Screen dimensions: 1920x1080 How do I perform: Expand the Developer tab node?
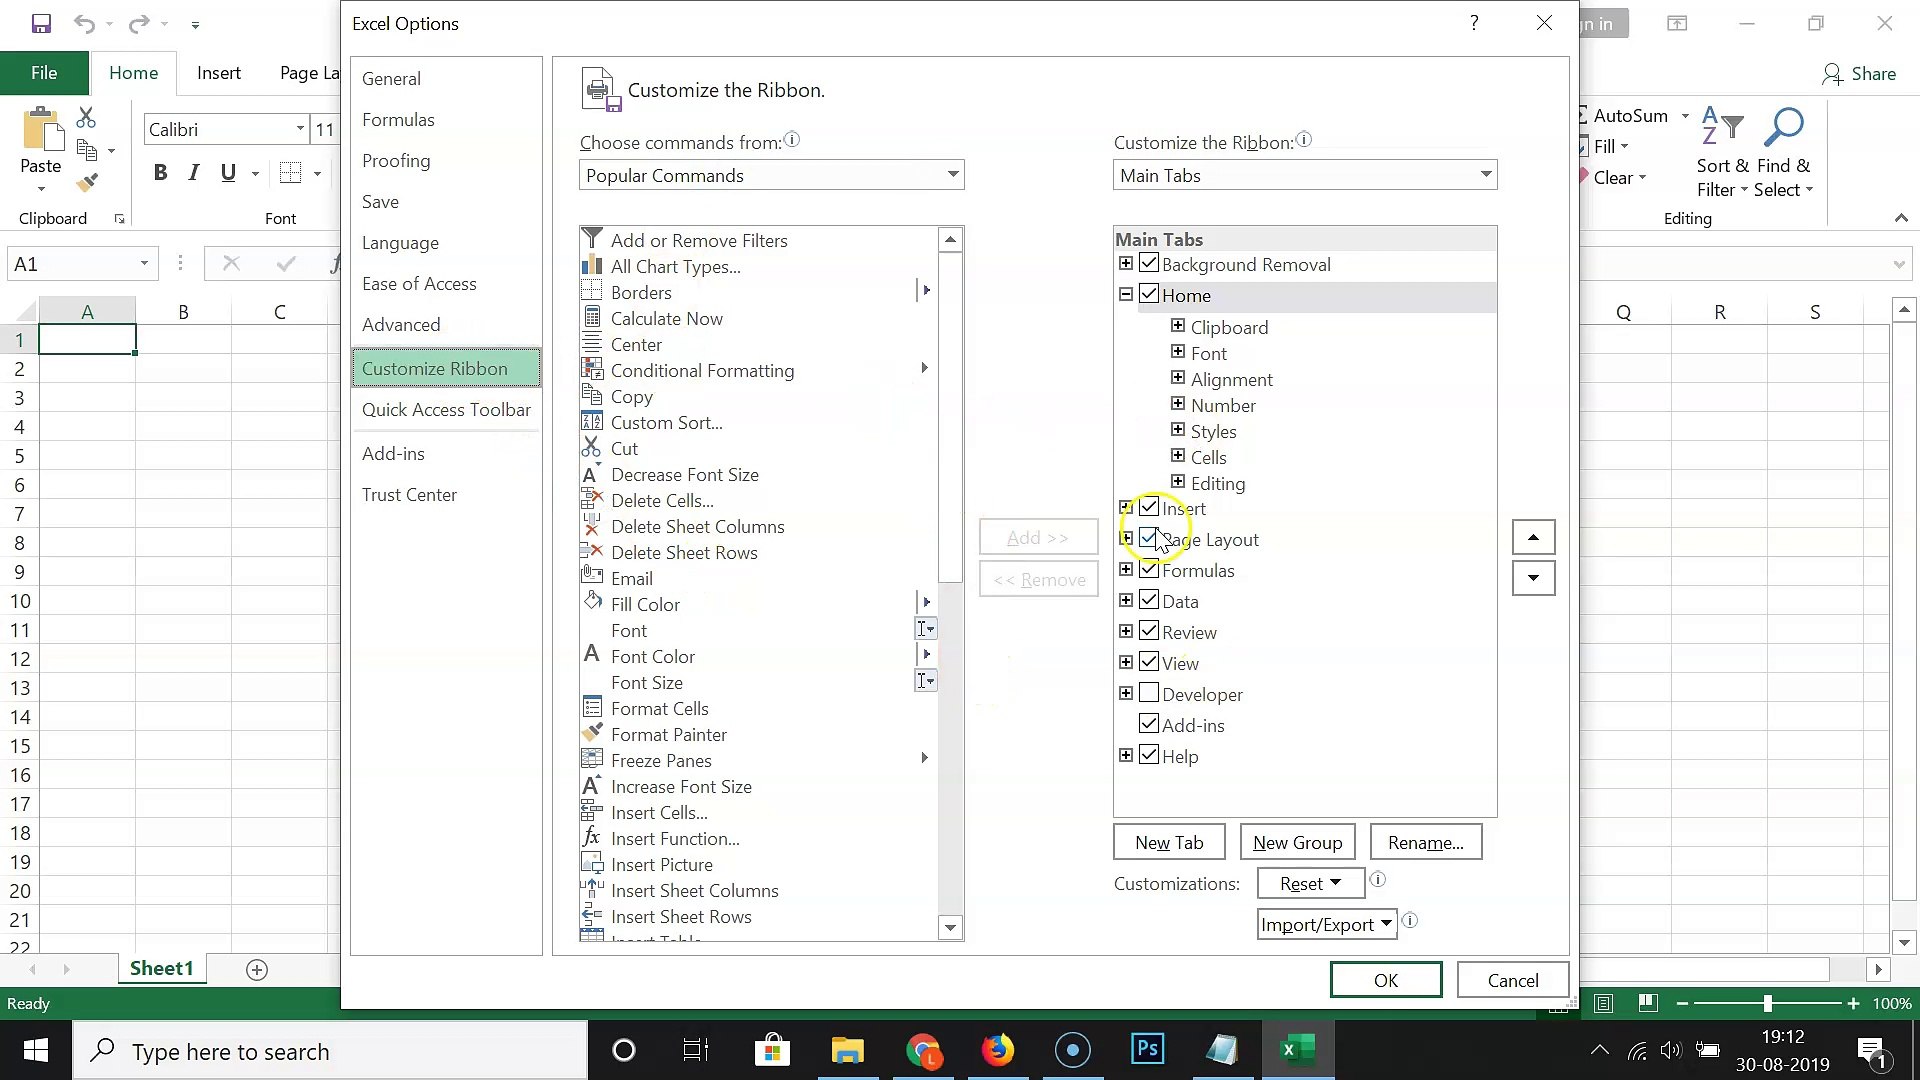(x=1126, y=694)
